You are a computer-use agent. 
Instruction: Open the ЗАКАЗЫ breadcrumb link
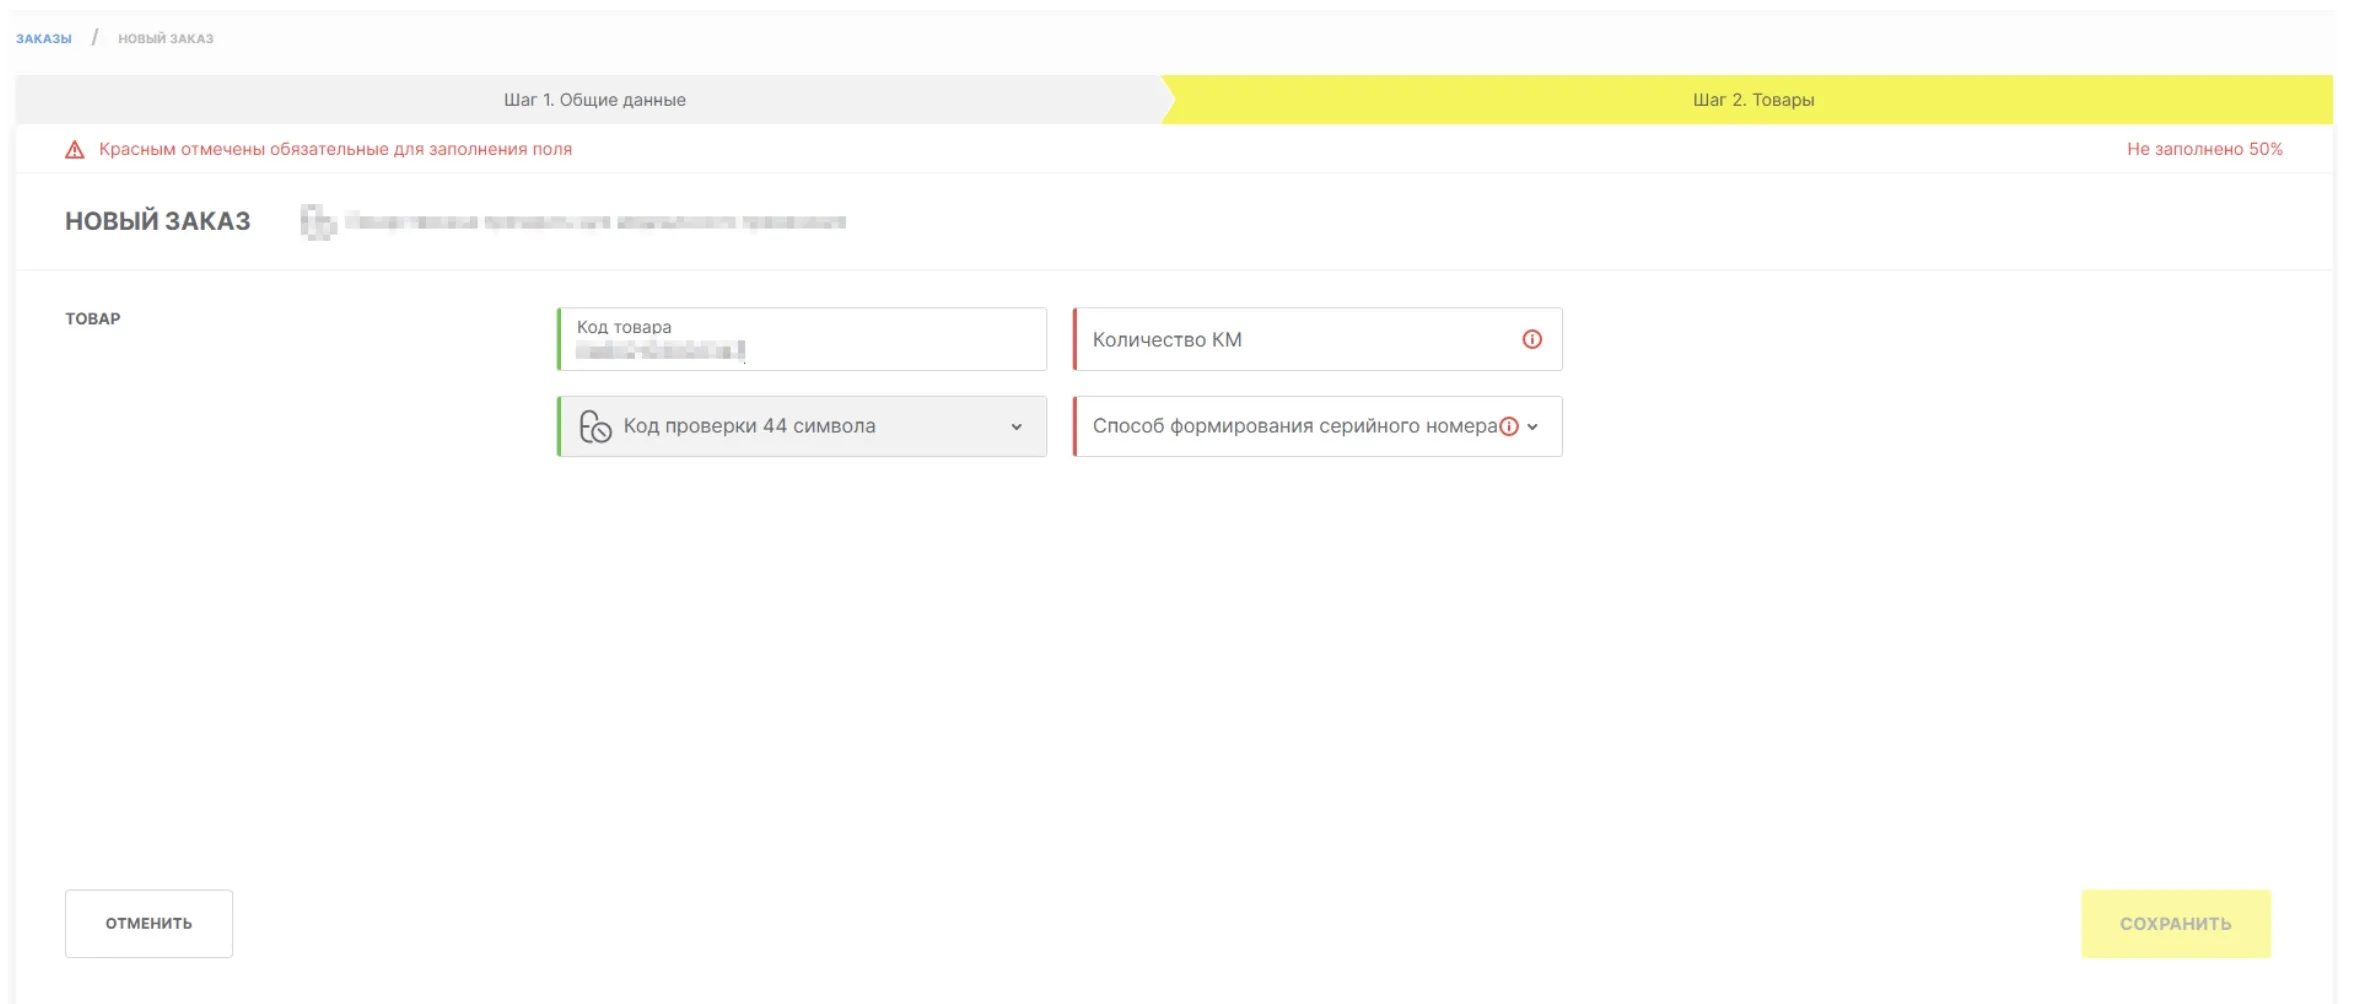click(44, 39)
